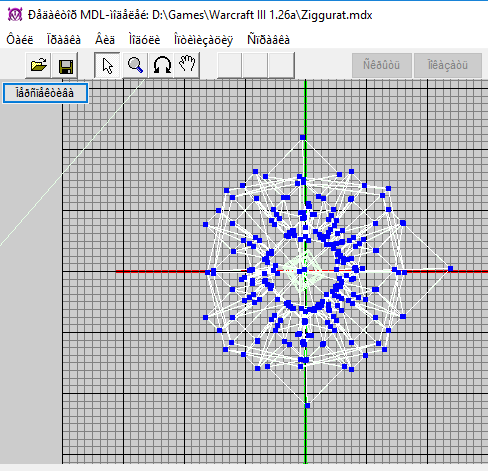The height and width of the screenshot is (471, 488).
Task: Open the 'Ôàéë' menu
Action: click(20, 40)
